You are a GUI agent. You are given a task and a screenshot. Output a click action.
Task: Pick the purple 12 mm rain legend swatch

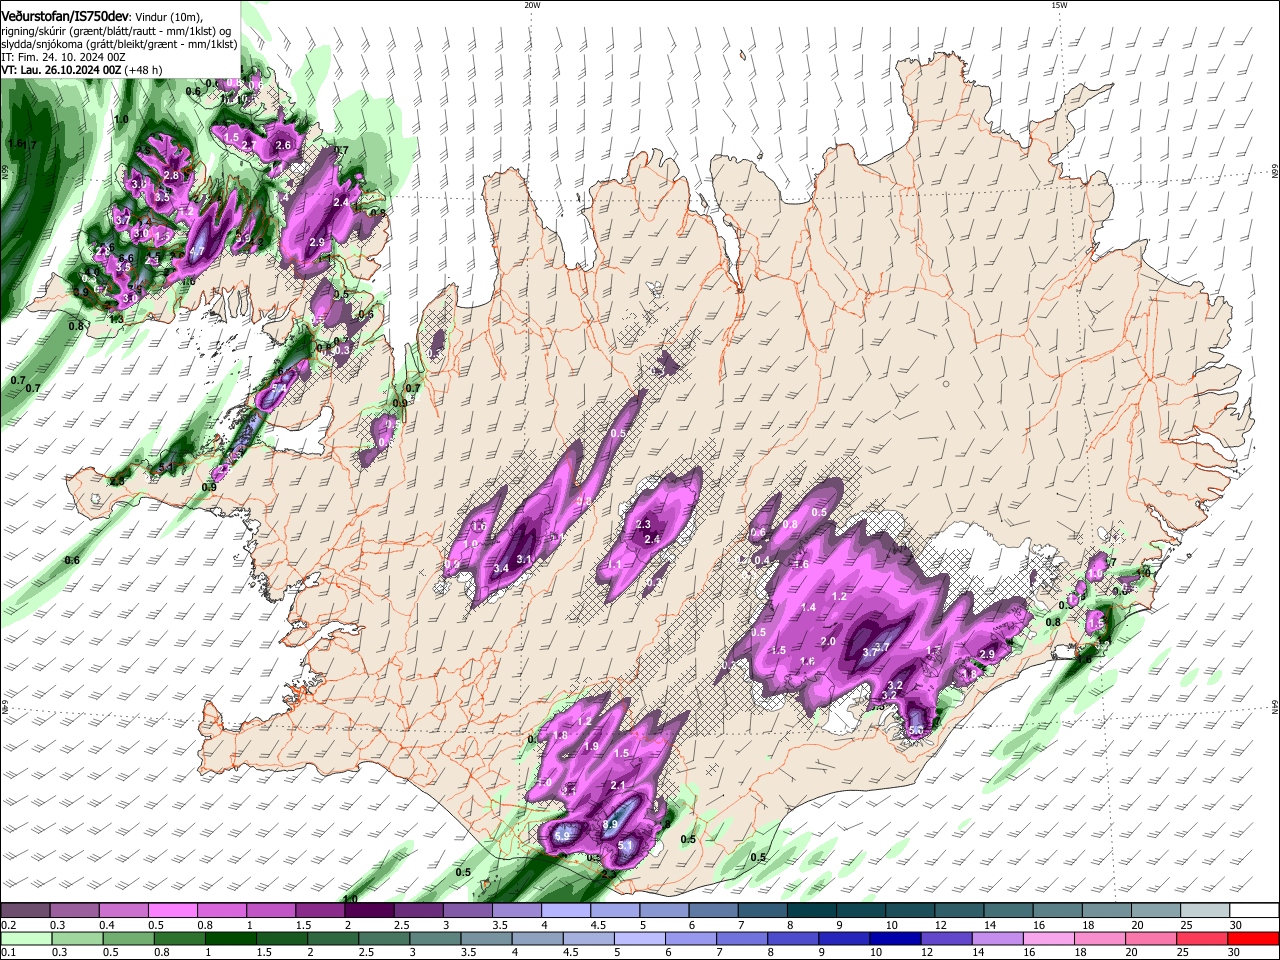pyautogui.click(x=948, y=938)
